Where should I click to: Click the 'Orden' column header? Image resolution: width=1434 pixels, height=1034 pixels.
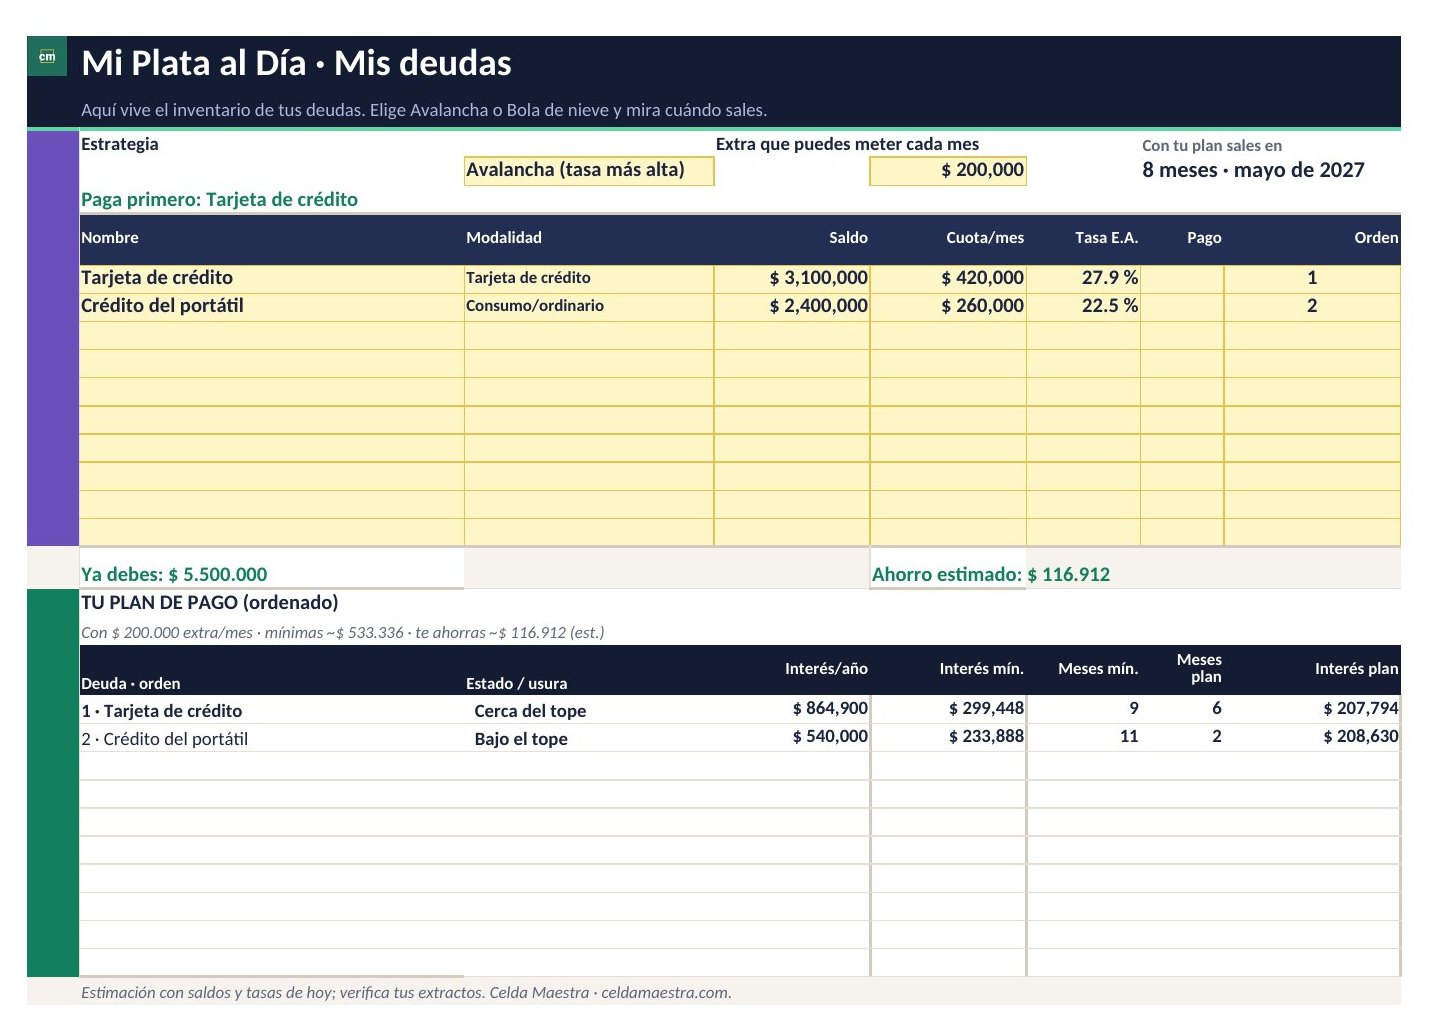pyautogui.click(x=1376, y=237)
